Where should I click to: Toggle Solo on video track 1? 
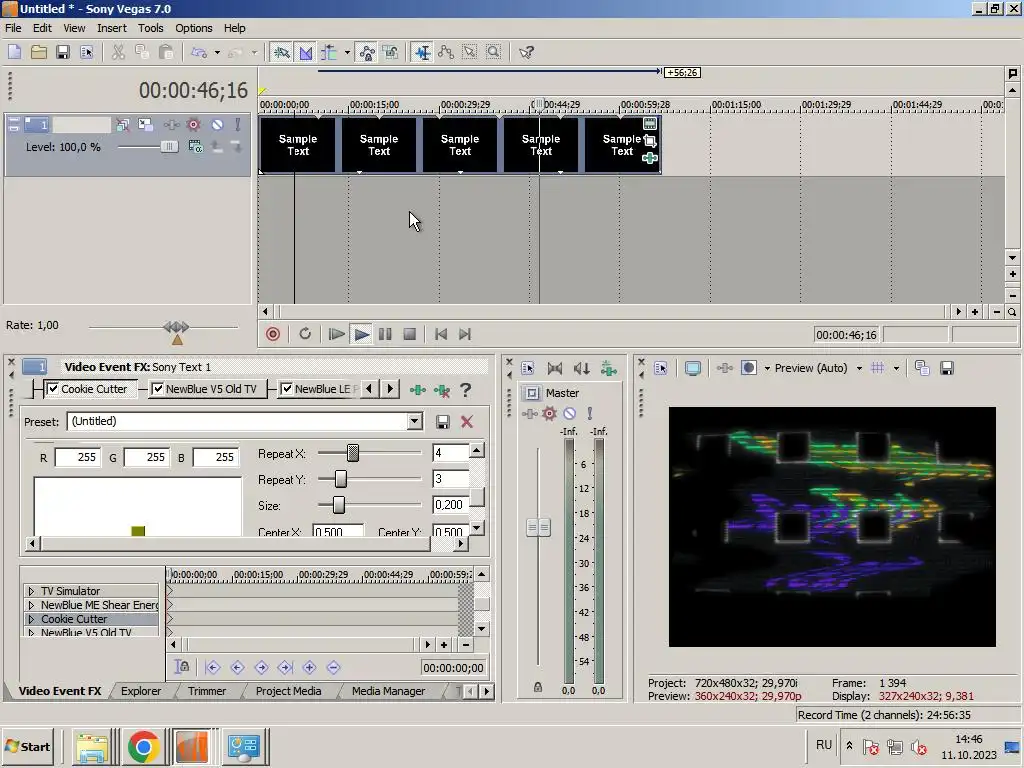point(238,125)
